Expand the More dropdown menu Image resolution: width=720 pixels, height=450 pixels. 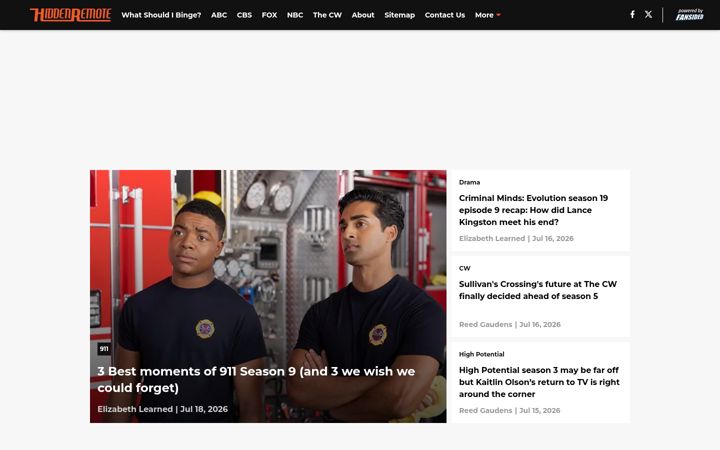click(487, 15)
